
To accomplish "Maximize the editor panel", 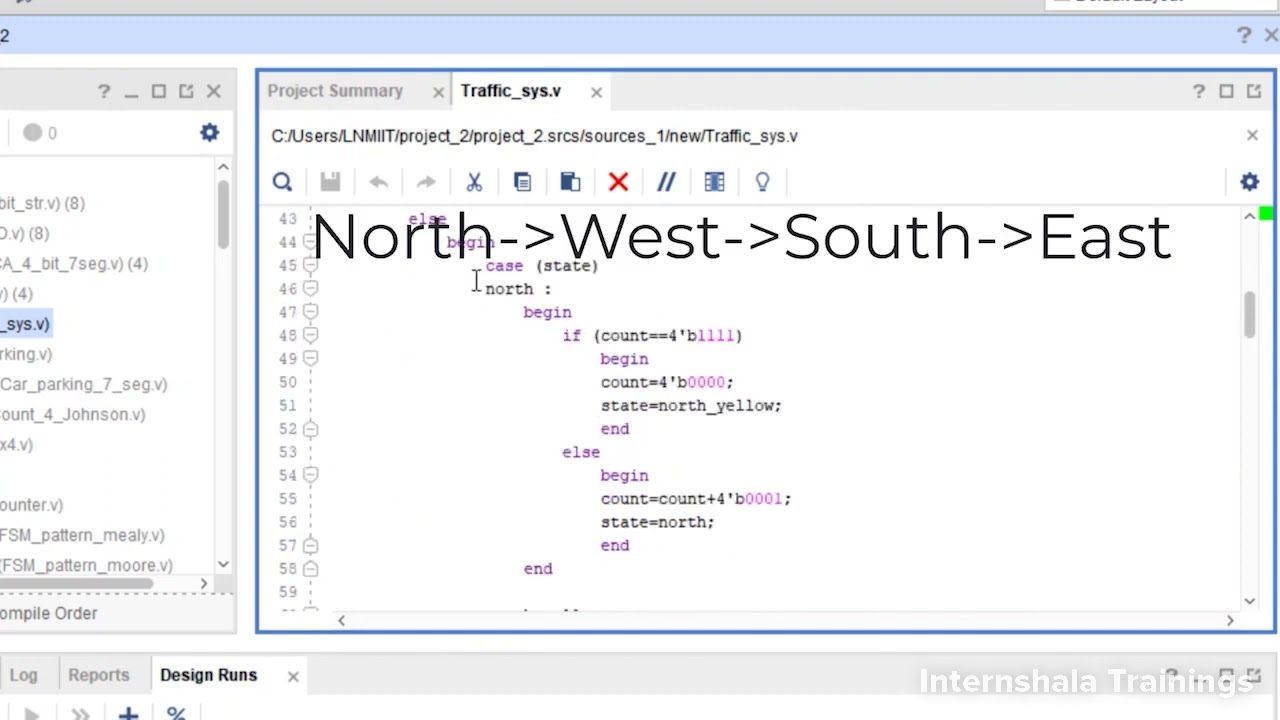I will click(x=1226, y=91).
